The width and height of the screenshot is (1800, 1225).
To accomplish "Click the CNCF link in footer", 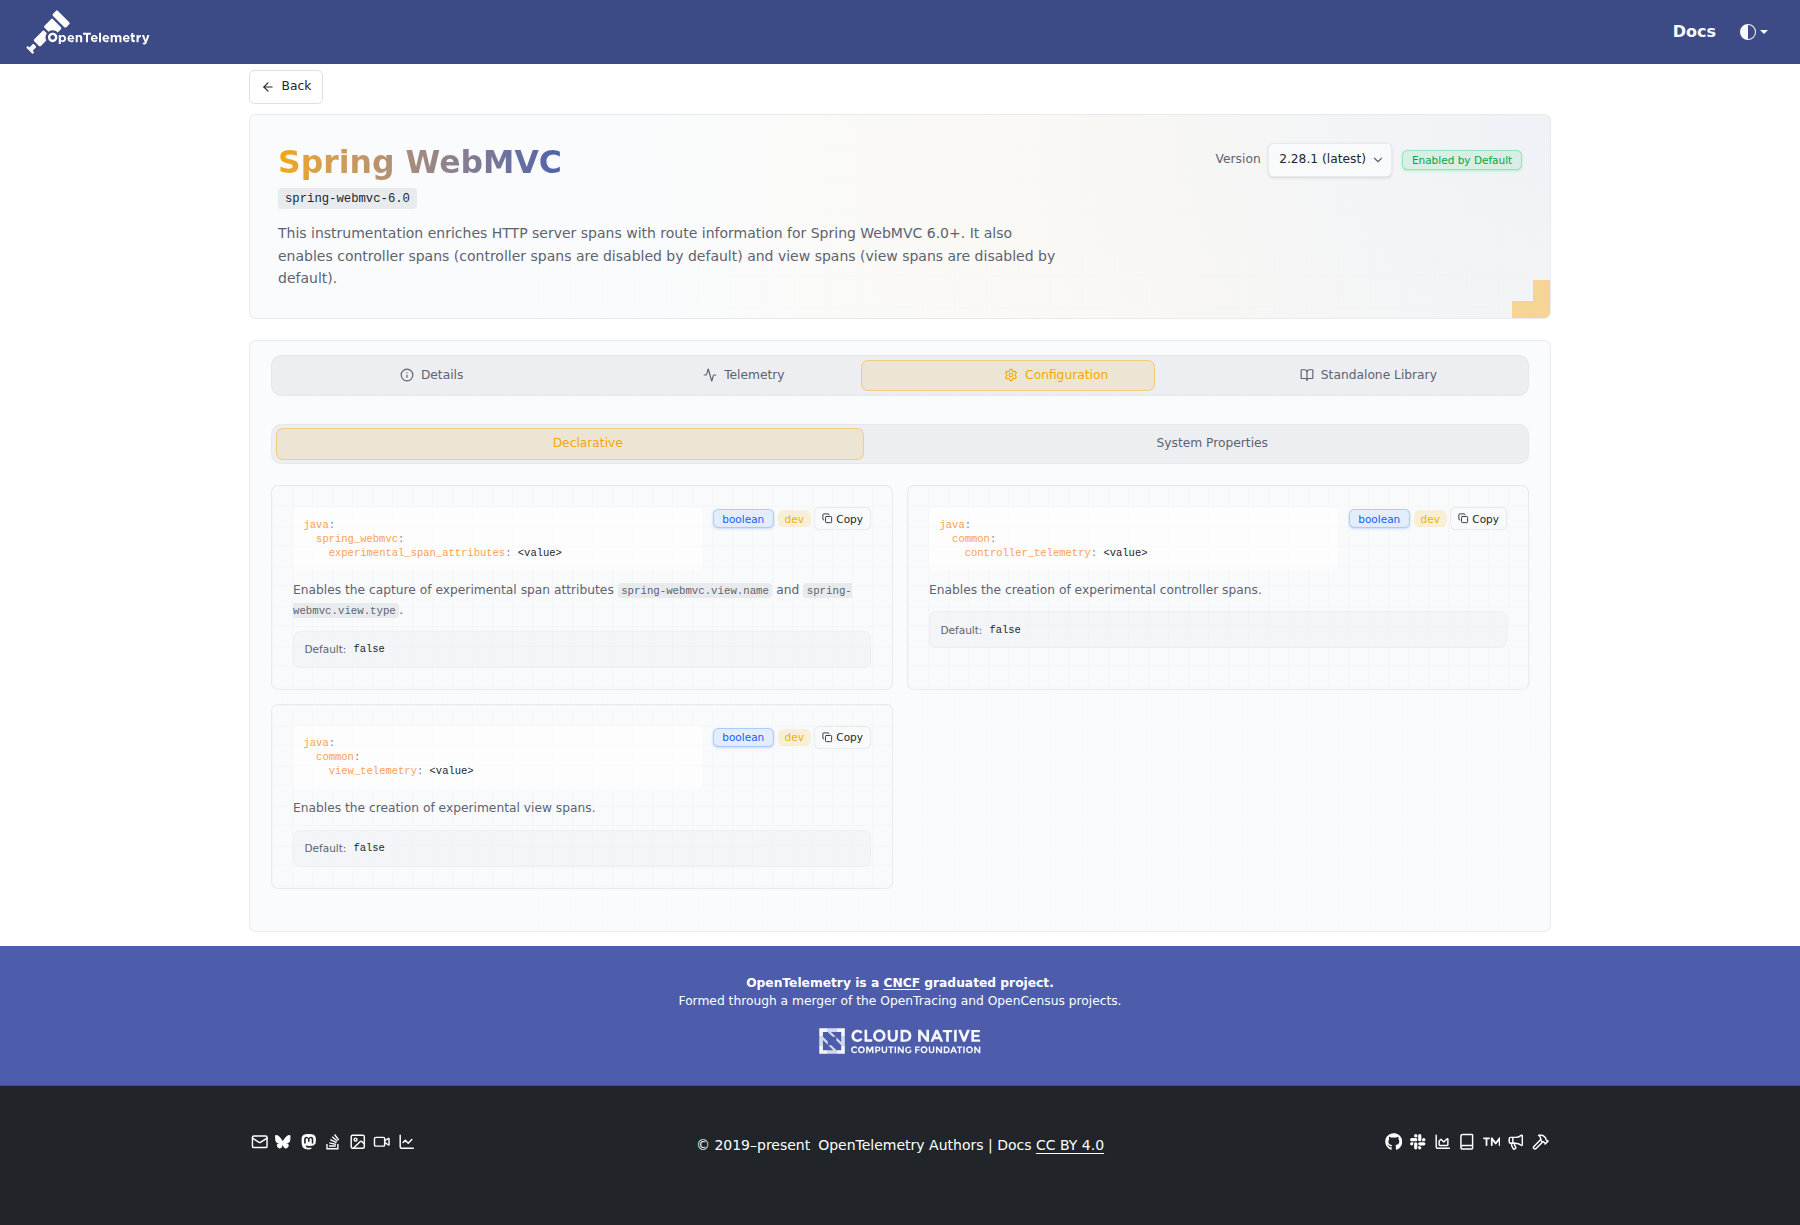I will [901, 983].
